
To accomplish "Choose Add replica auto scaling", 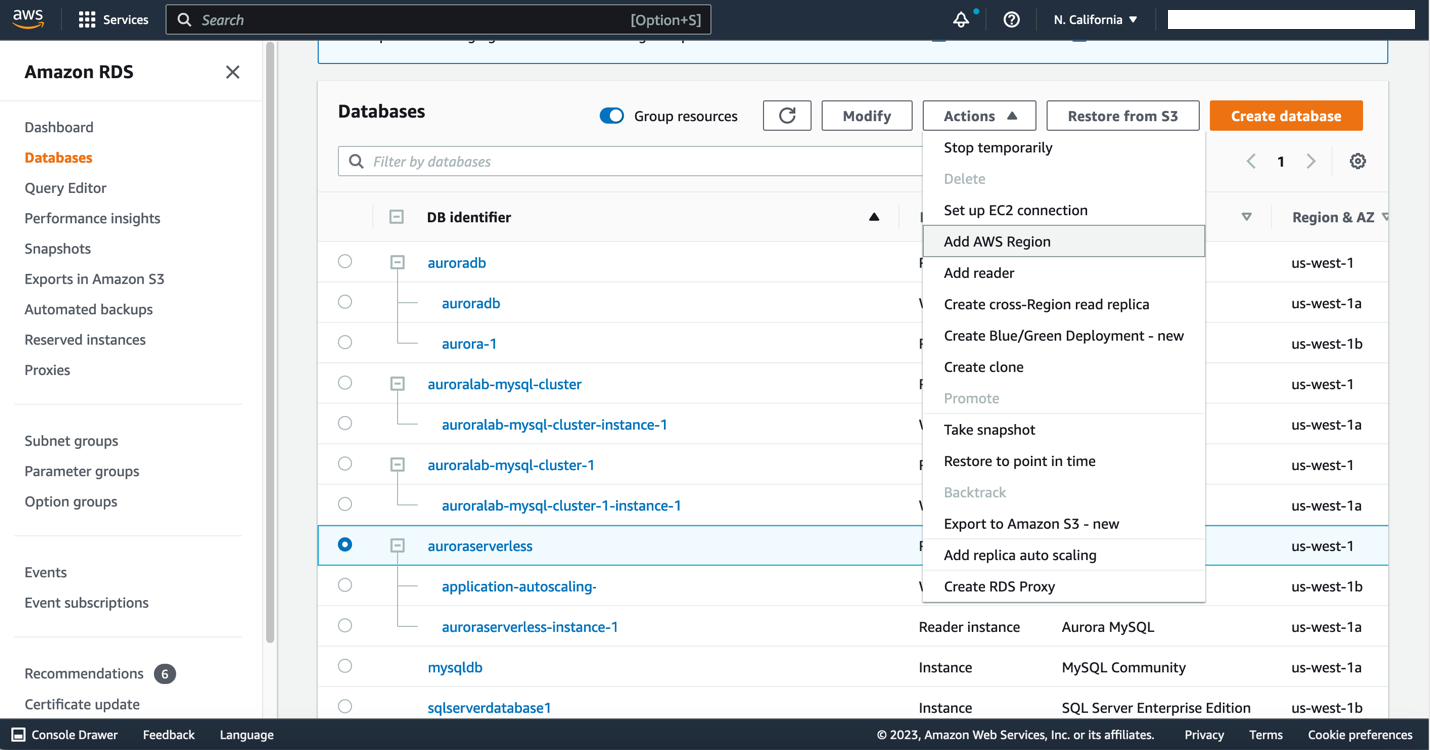I will [x=1064, y=555].
